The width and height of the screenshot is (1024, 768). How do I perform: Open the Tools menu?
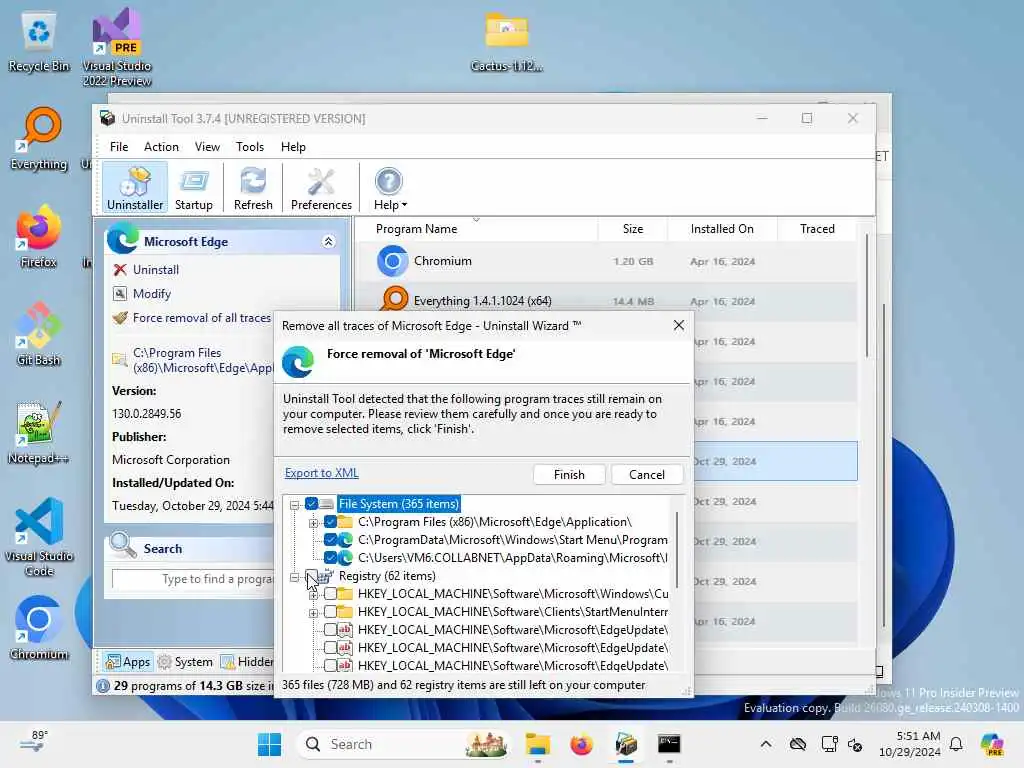pyautogui.click(x=249, y=147)
